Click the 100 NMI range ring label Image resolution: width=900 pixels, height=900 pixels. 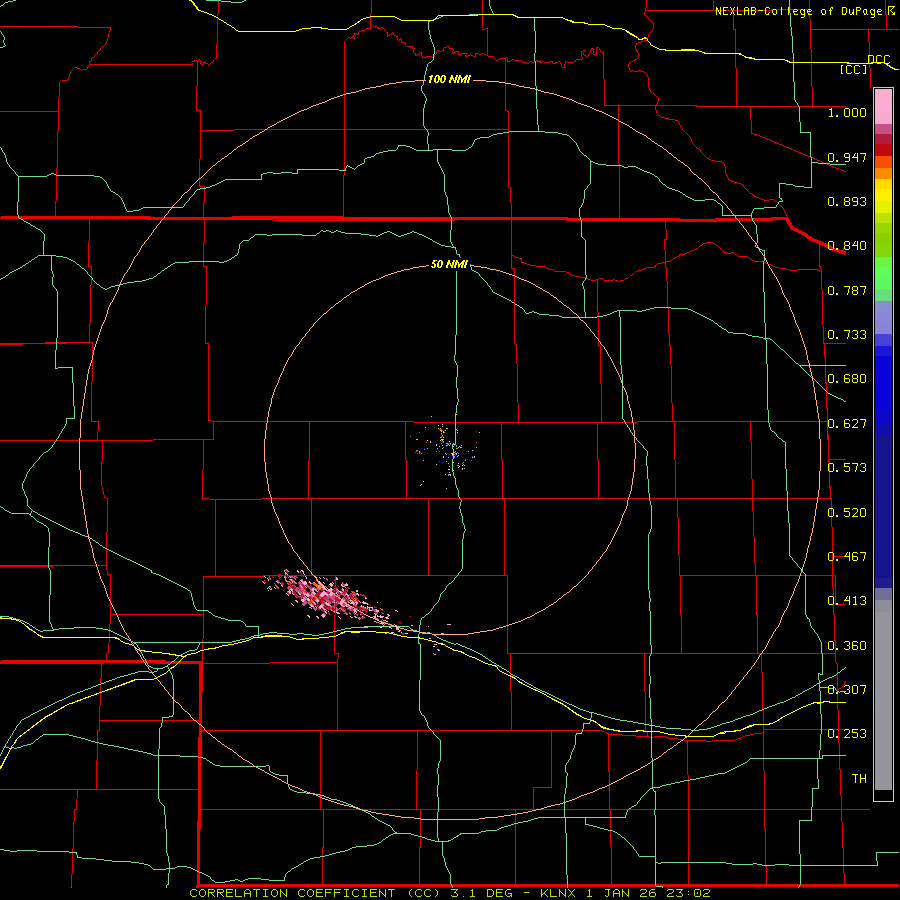point(449,79)
